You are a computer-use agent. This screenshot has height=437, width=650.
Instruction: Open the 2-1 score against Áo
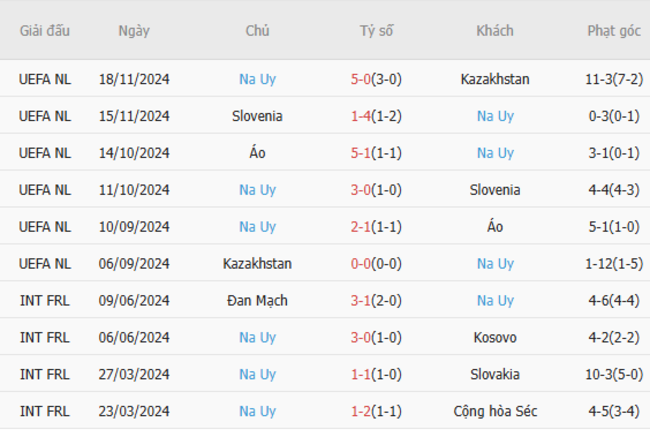[362, 227]
